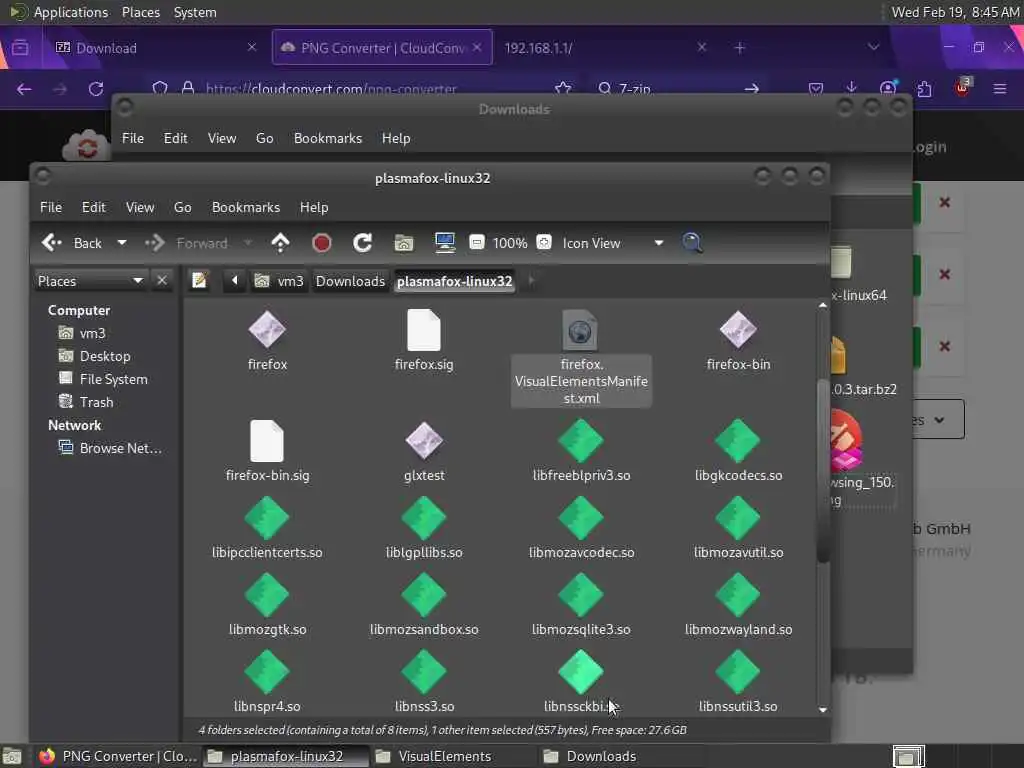Go up to parent folder

coord(280,243)
